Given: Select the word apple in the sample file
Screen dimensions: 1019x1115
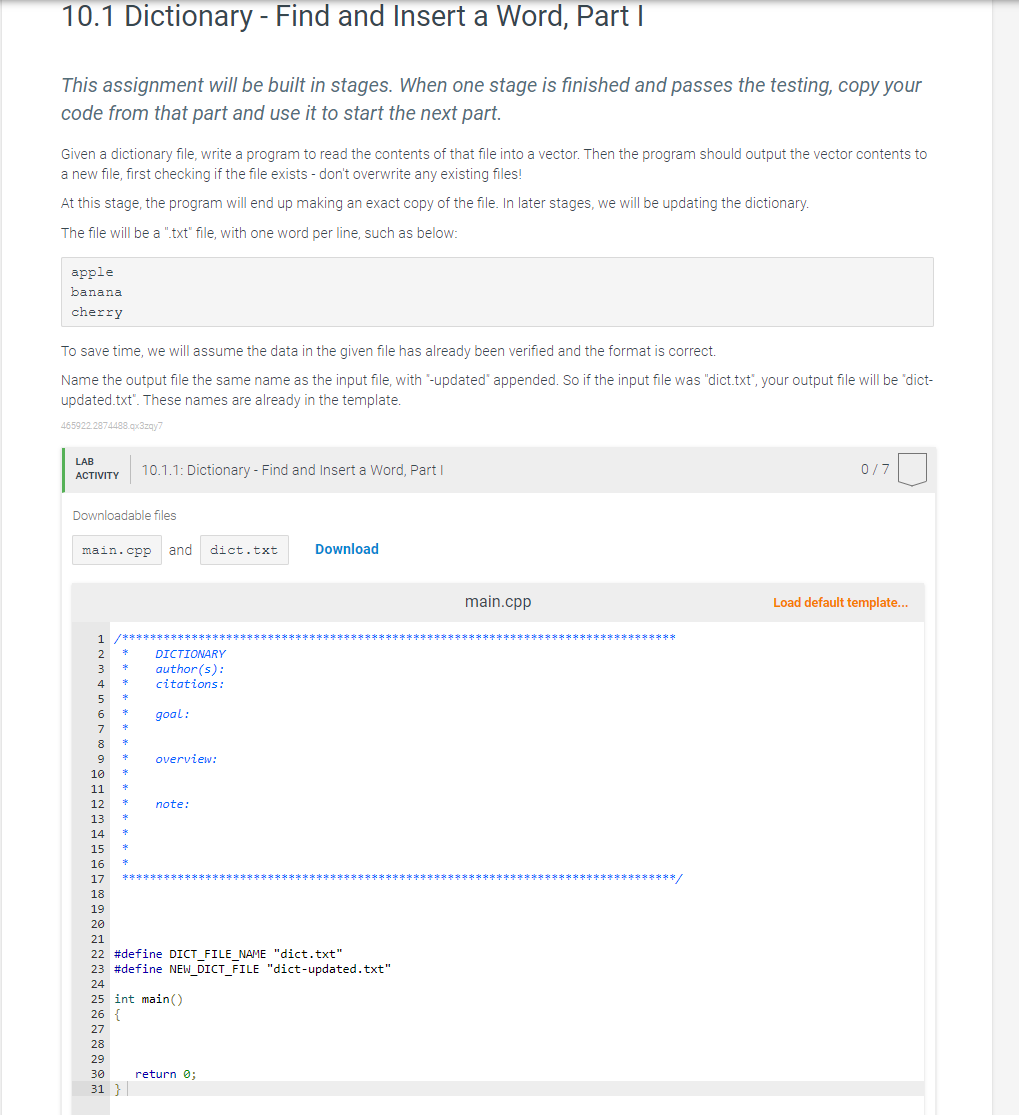Looking at the screenshot, I should click(x=91, y=271).
